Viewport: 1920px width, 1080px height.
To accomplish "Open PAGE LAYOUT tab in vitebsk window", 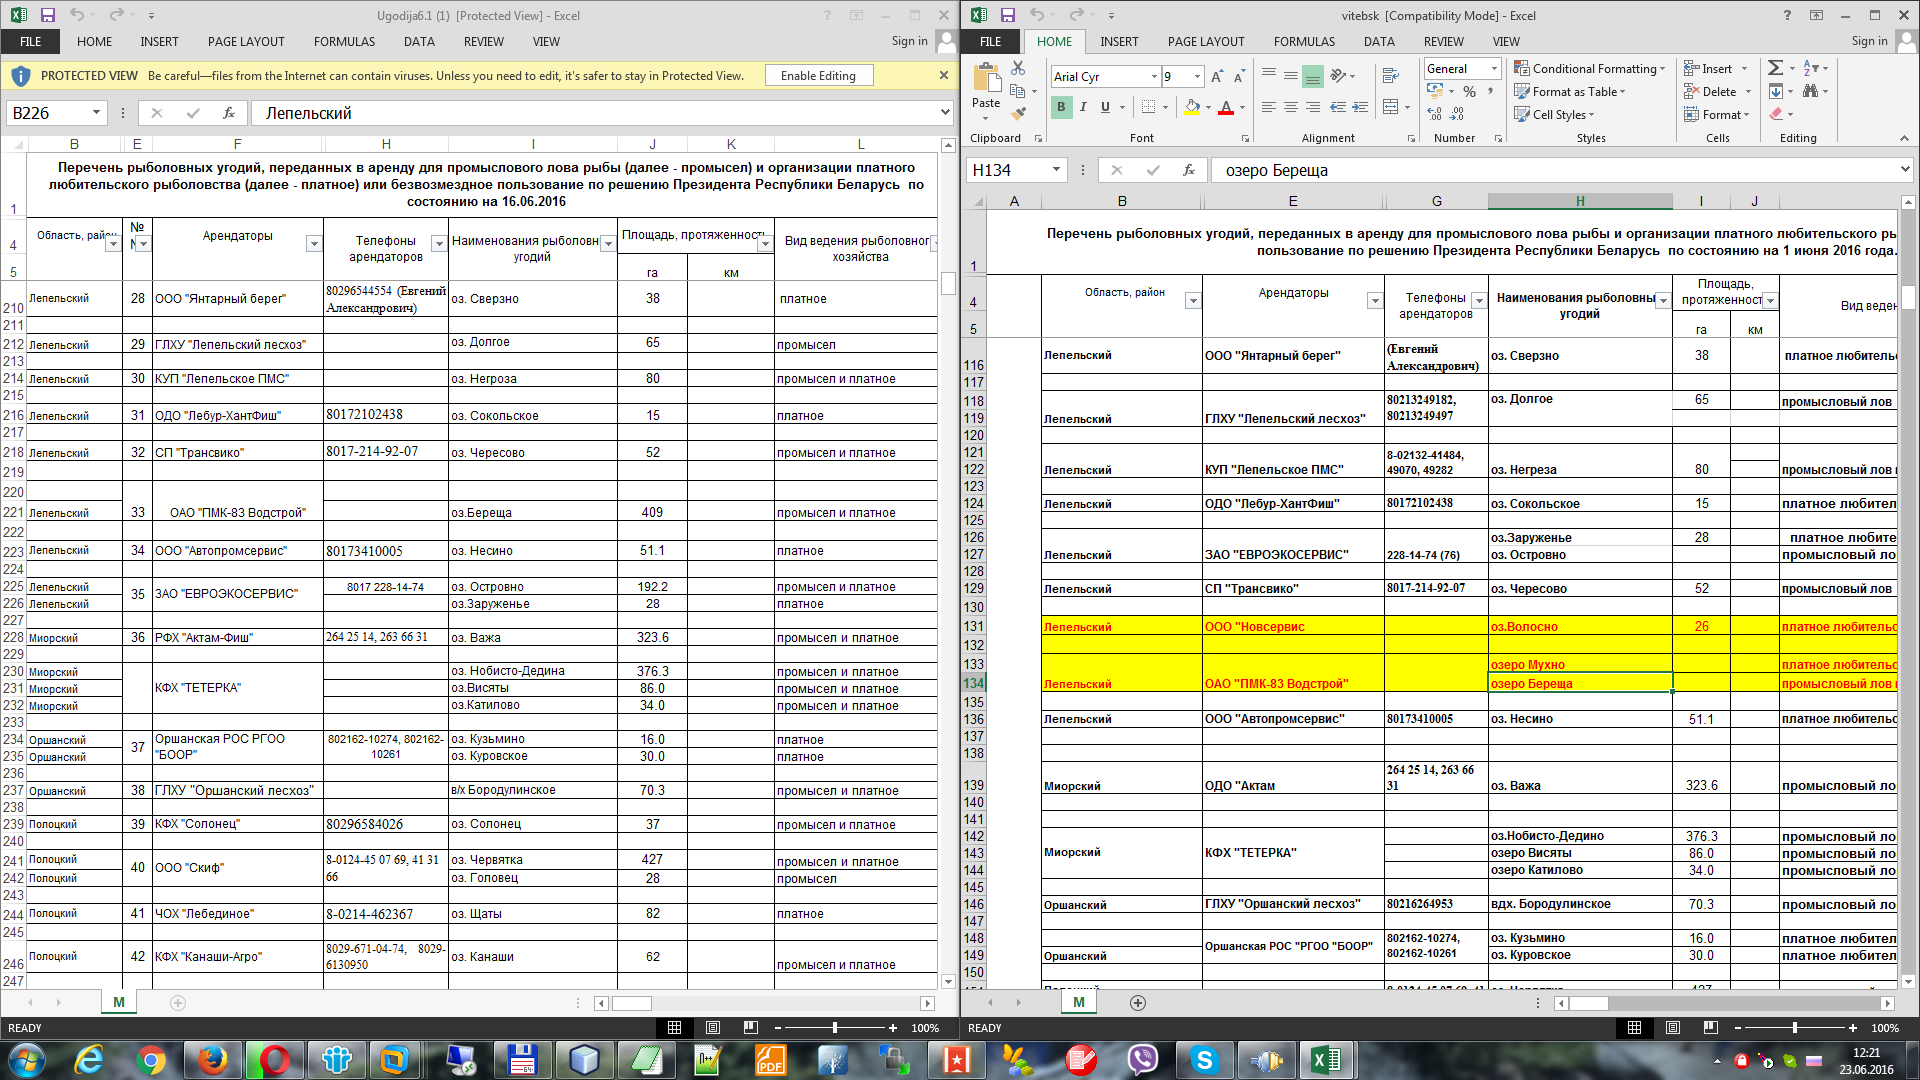I will (x=1205, y=42).
